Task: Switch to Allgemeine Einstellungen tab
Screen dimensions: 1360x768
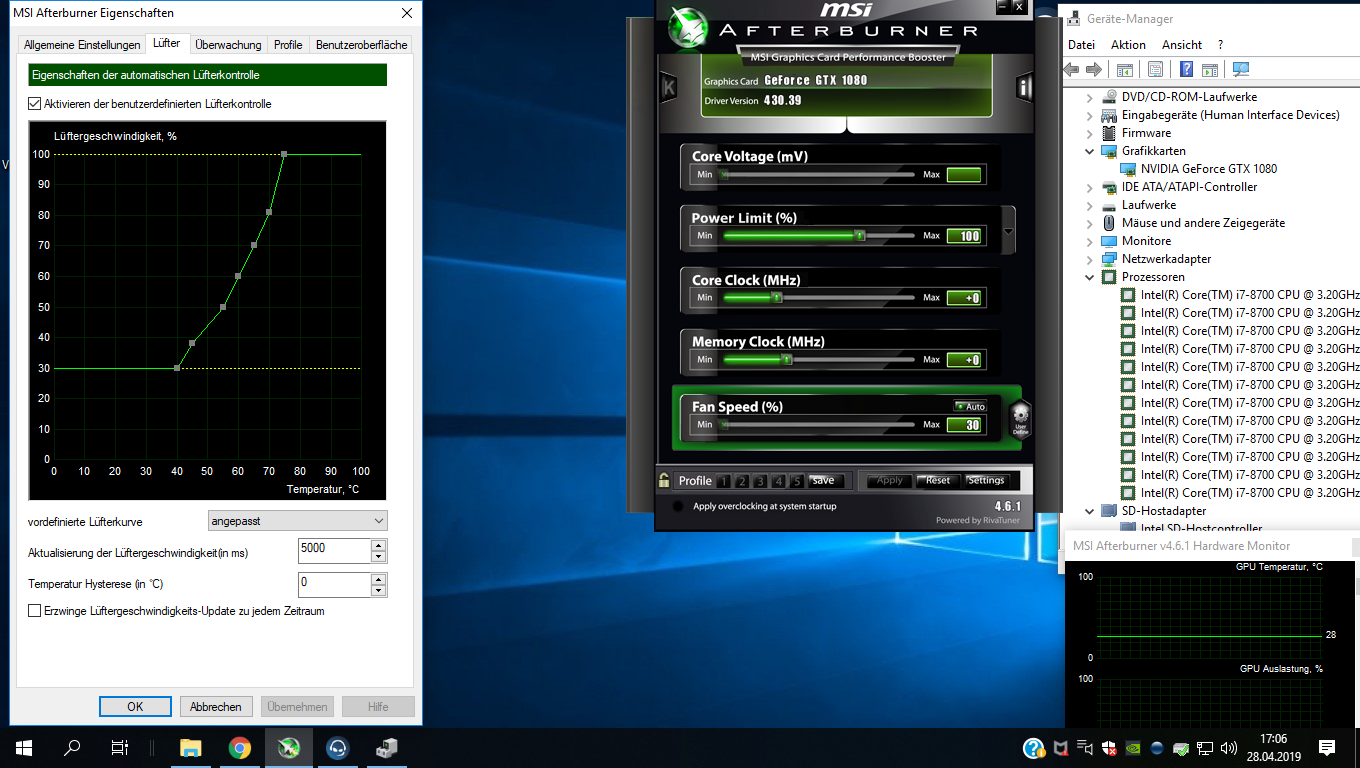Action: coord(82,45)
